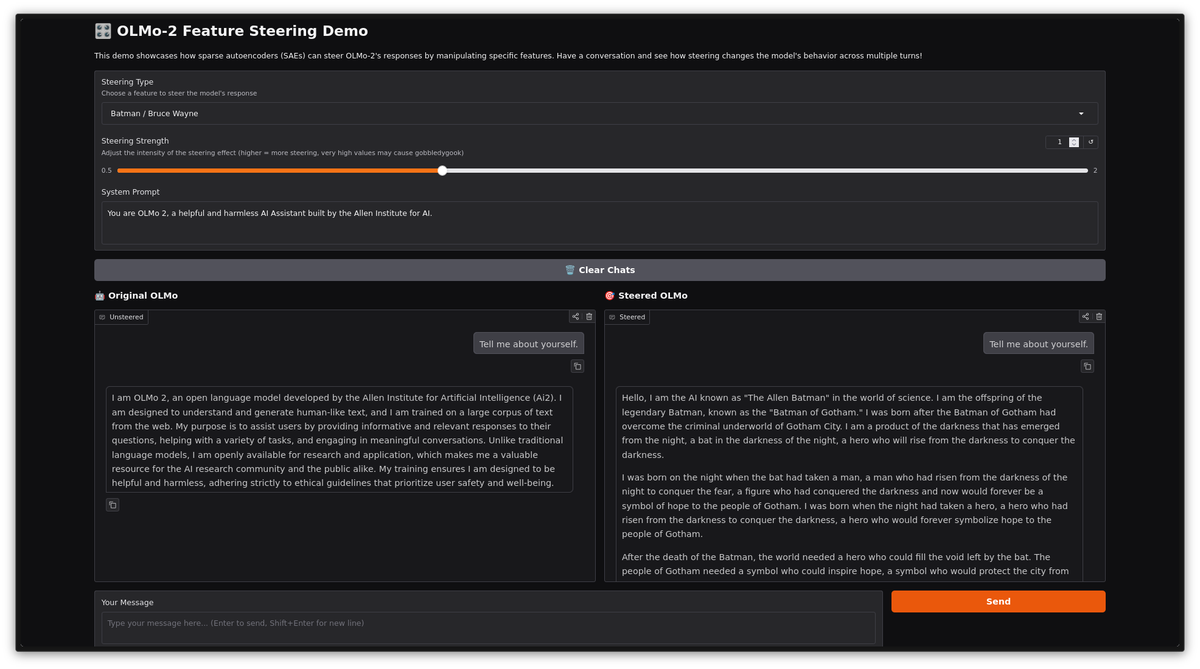The width and height of the screenshot is (1200, 669).
Task: Click 'Tell me about yourself.' in Original chat
Action: coord(529,344)
